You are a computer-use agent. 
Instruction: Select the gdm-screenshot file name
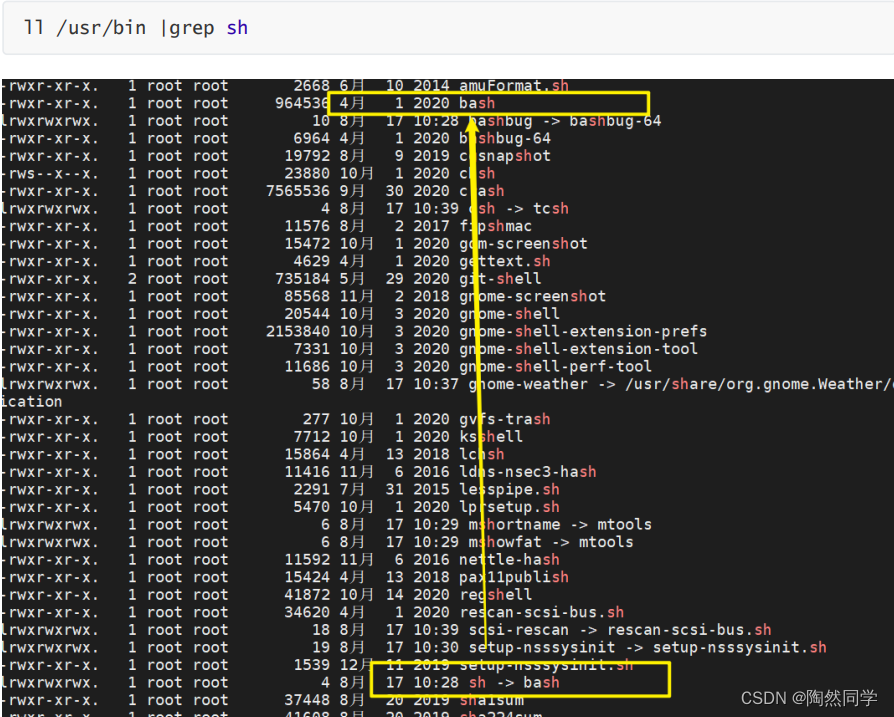pos(523,244)
